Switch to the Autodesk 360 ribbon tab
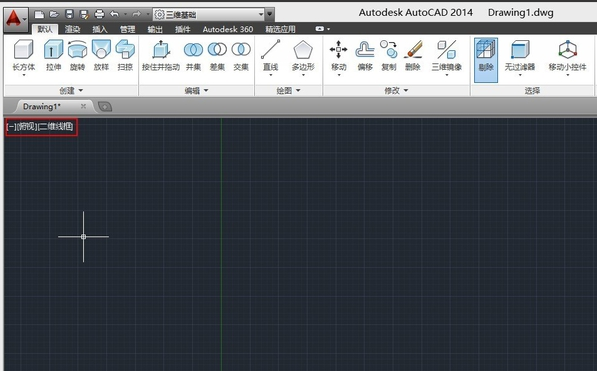 click(x=228, y=29)
